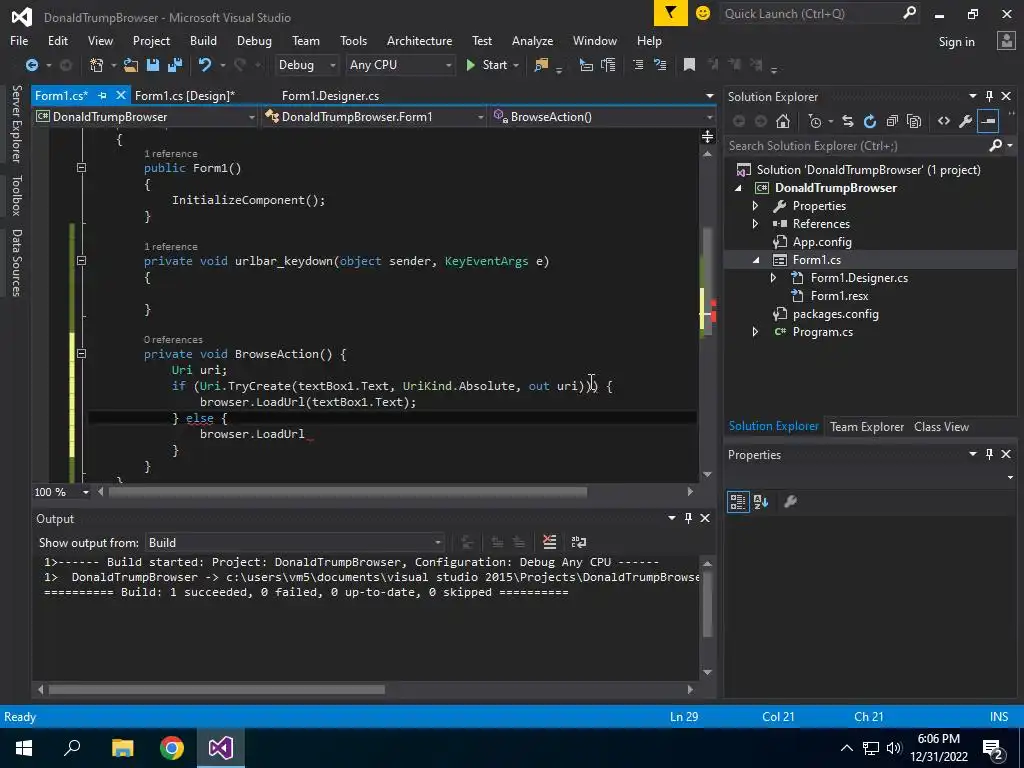Toggle Word Wrap in the Output panel
The height and width of the screenshot is (768, 1024).
[x=579, y=542]
